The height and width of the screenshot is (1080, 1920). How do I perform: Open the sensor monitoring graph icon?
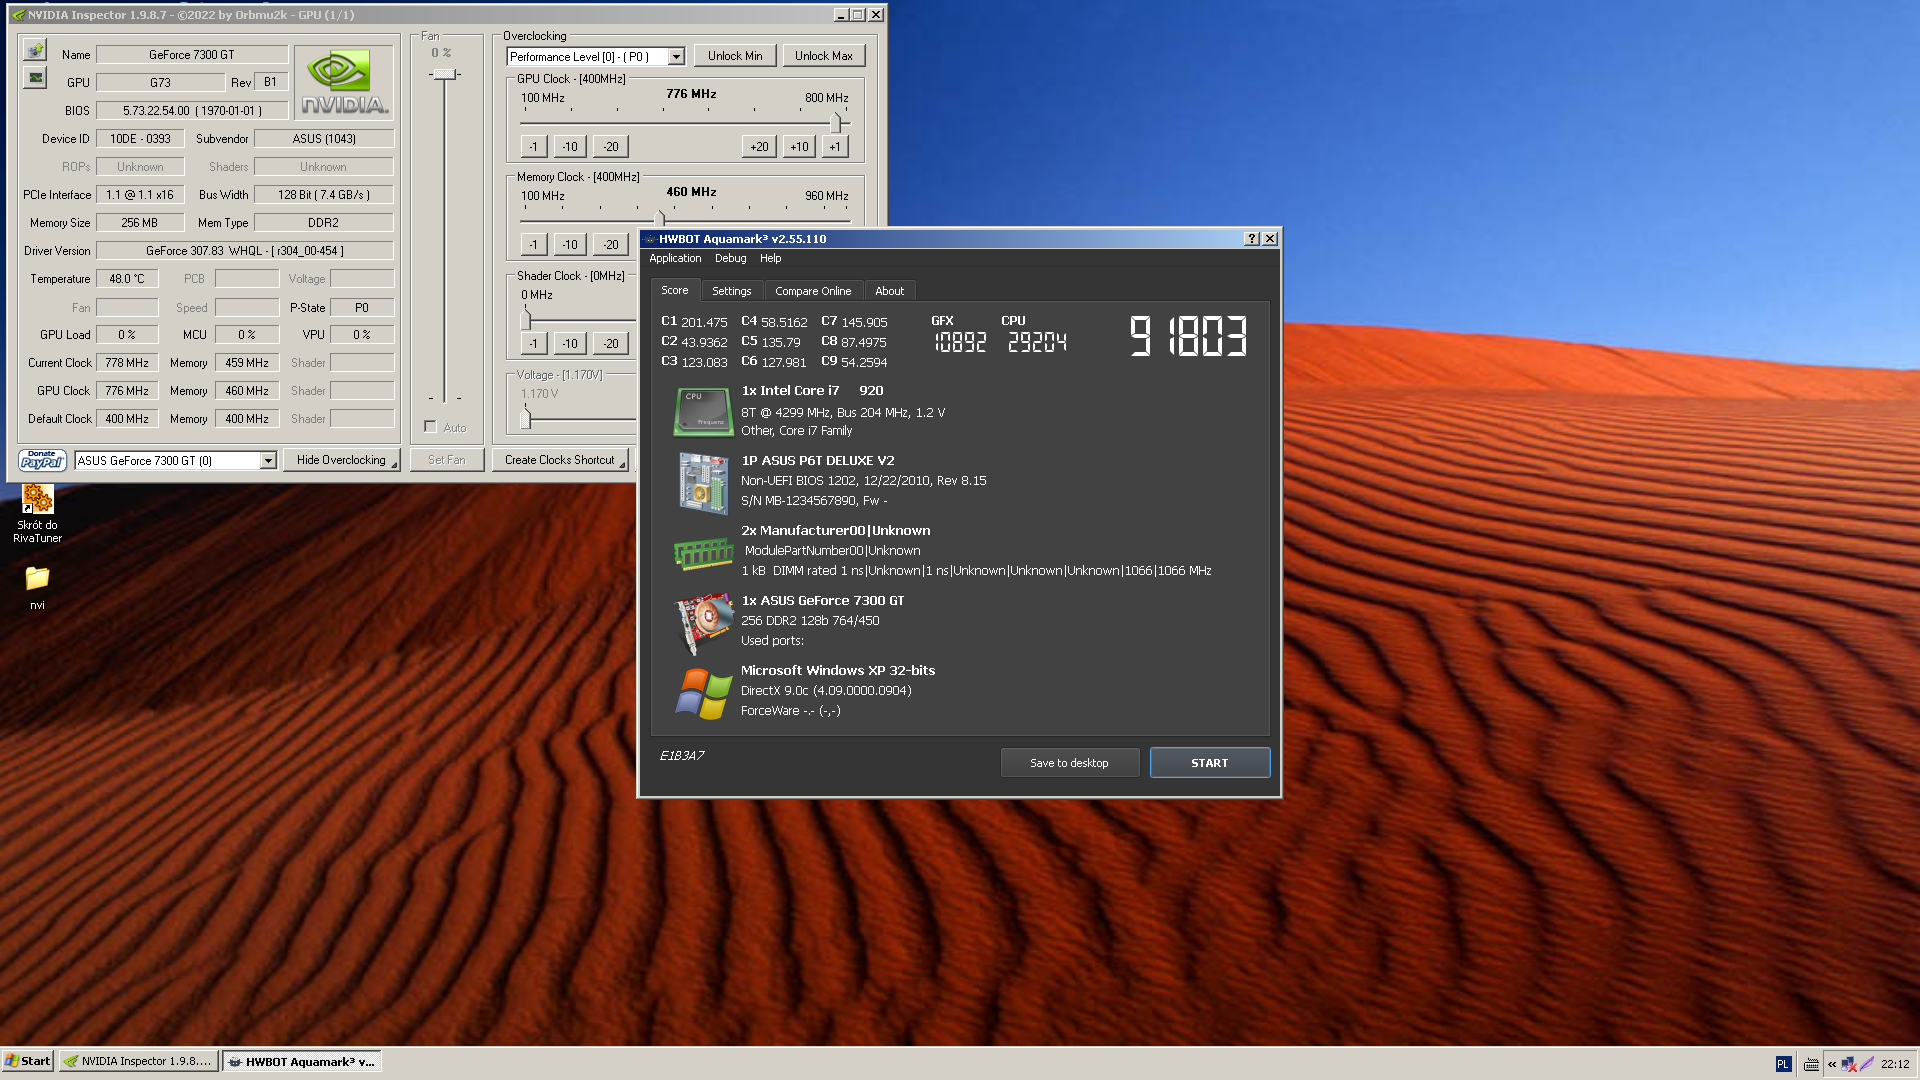click(35, 77)
